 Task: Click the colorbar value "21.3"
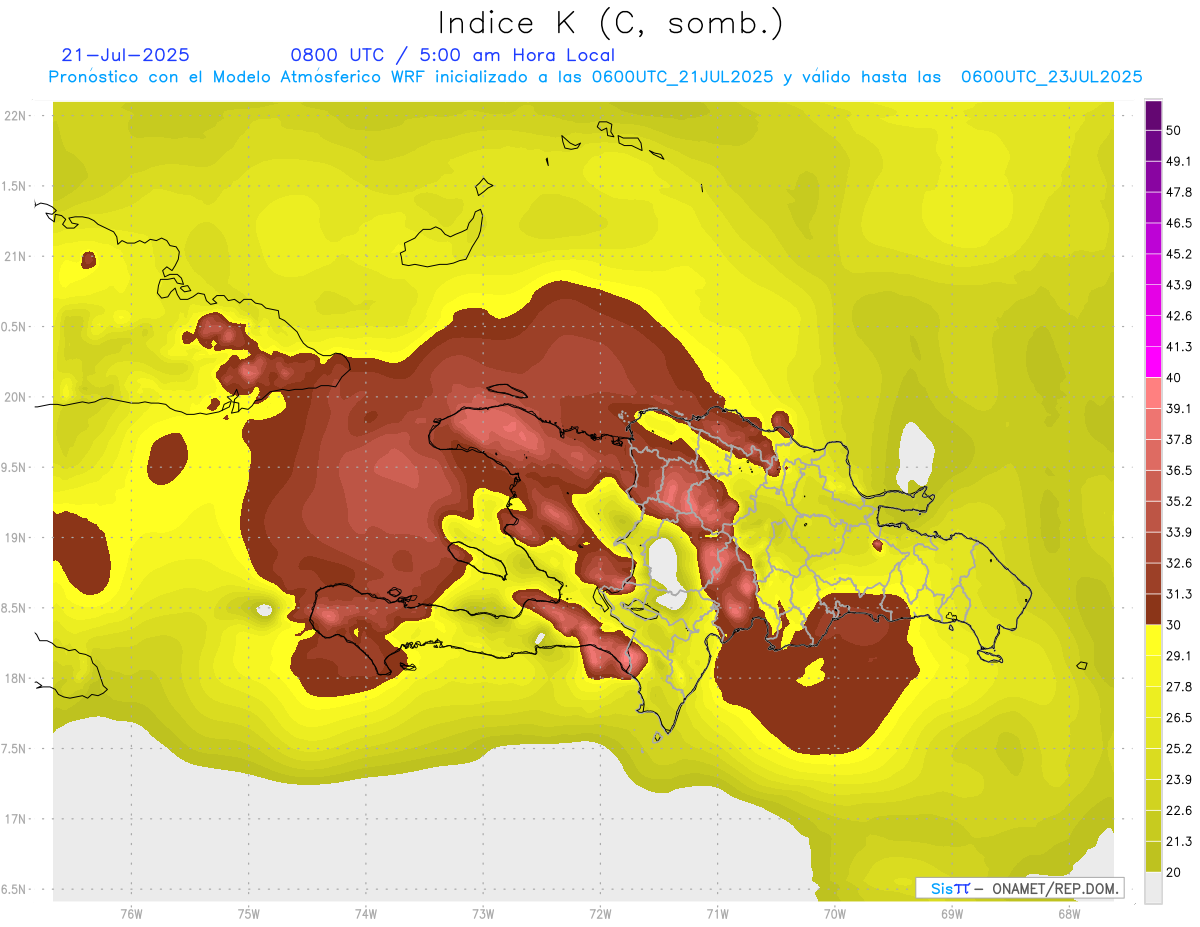pyautogui.click(x=1179, y=841)
